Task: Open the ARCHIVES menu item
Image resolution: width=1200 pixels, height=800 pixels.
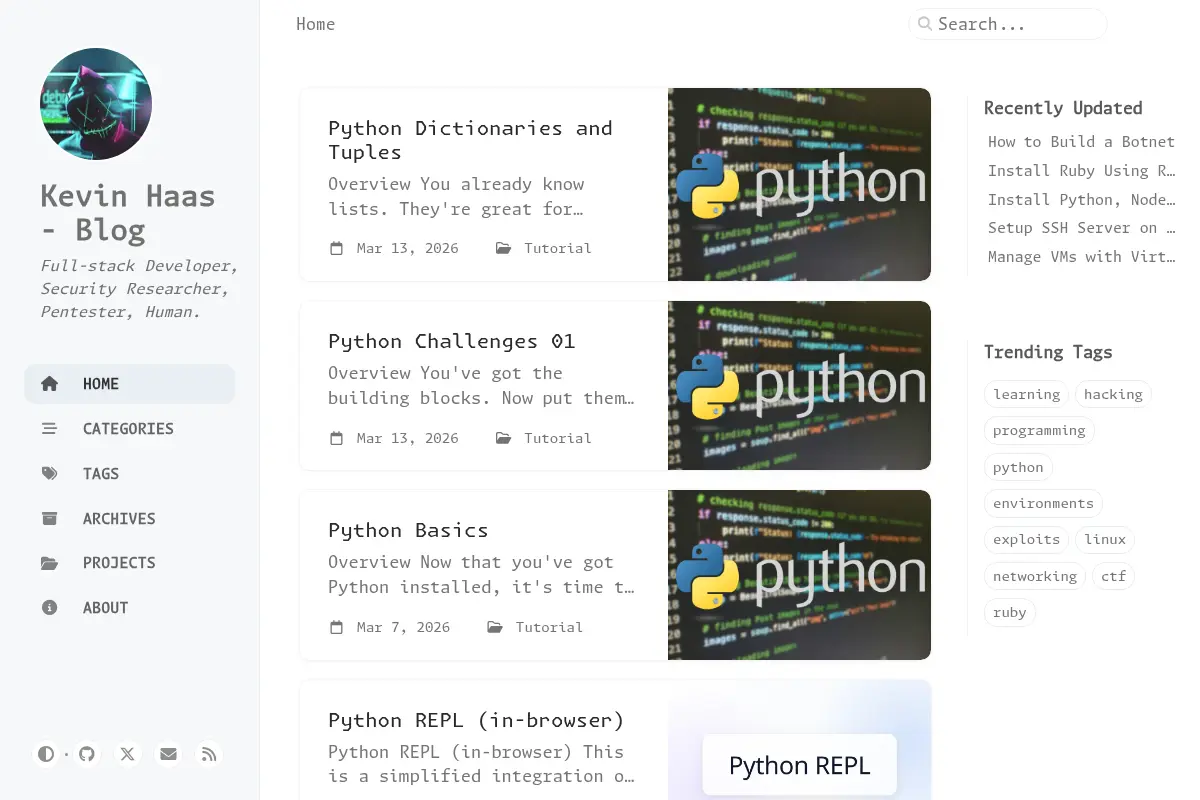Action: pyautogui.click(x=129, y=518)
